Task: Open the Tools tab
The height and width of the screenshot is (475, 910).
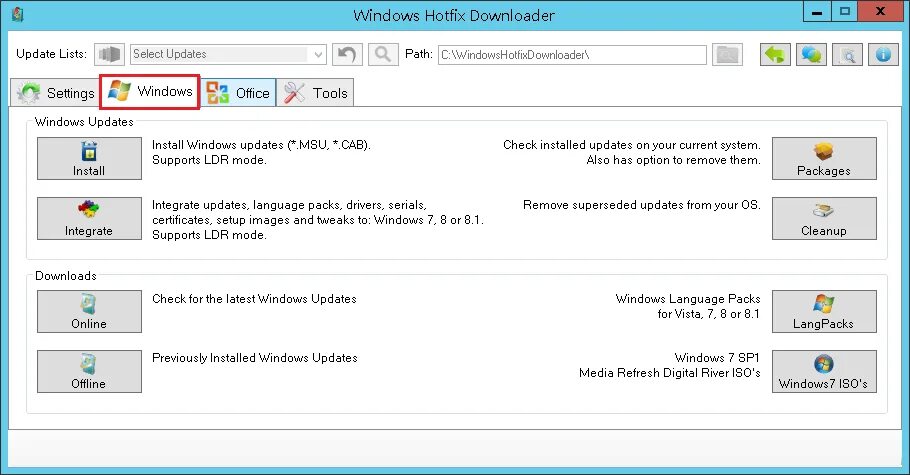Action: [x=315, y=93]
